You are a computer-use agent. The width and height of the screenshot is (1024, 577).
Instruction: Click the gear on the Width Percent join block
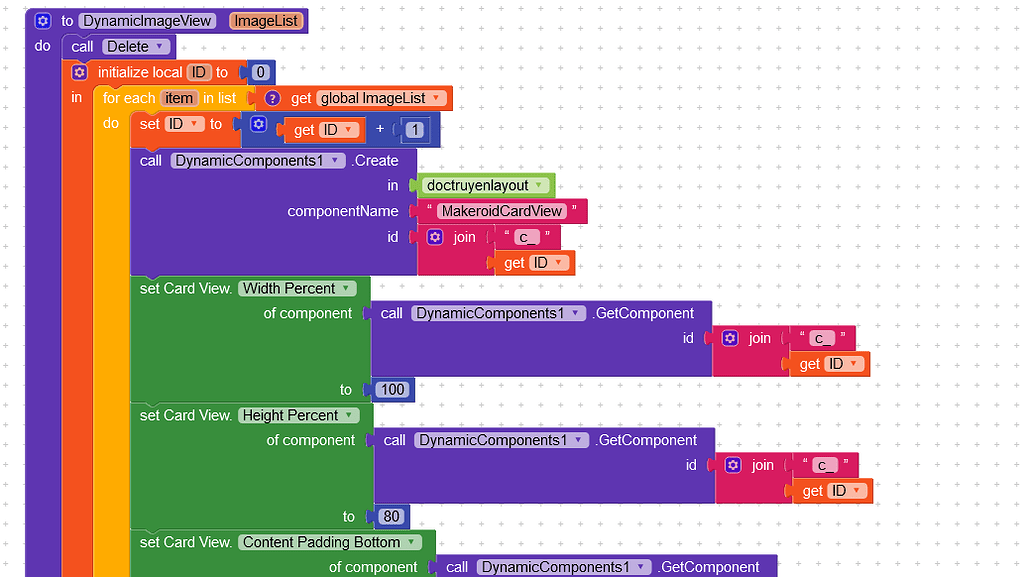click(731, 338)
